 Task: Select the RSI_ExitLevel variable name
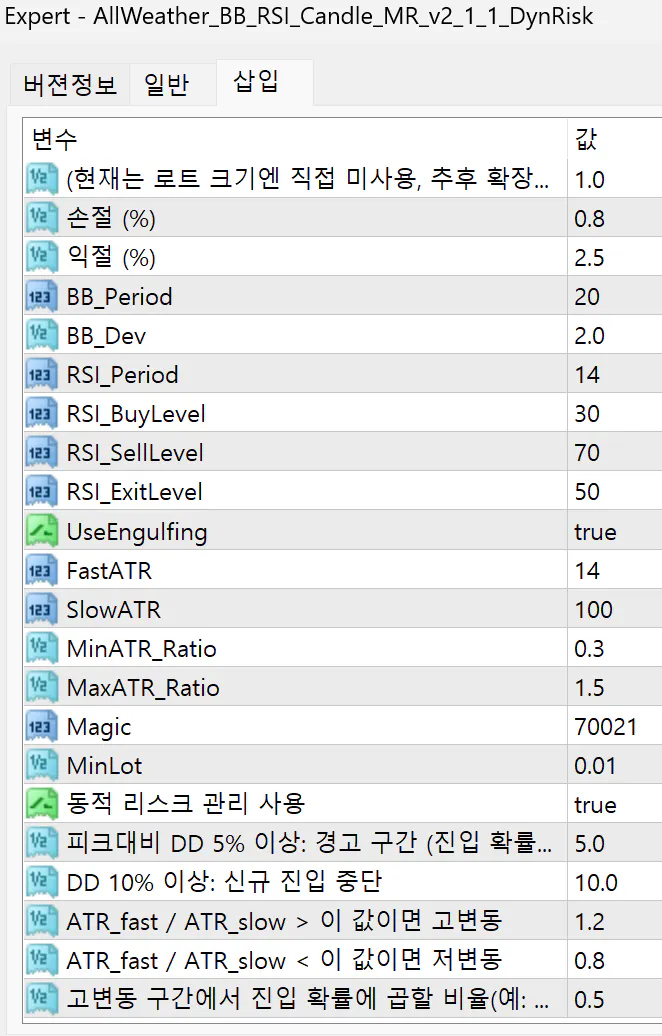tap(134, 492)
